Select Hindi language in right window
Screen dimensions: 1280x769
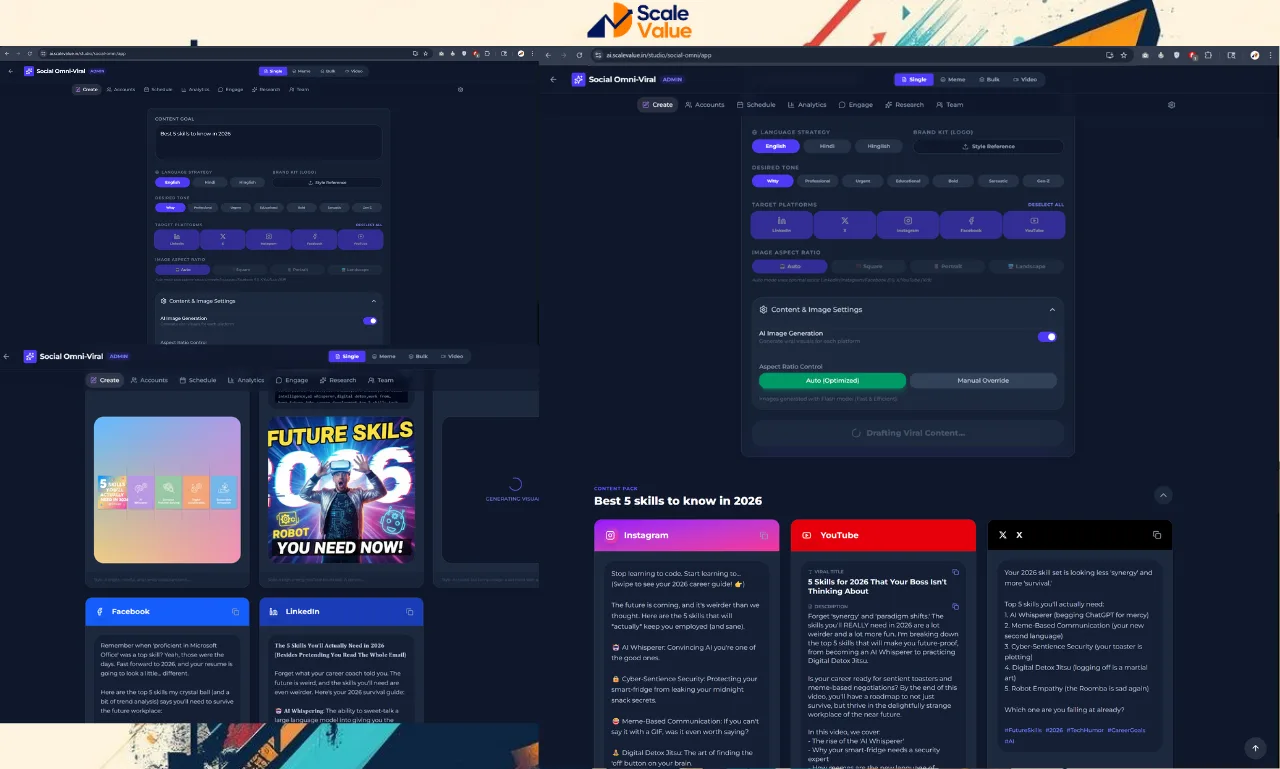[x=827, y=146]
